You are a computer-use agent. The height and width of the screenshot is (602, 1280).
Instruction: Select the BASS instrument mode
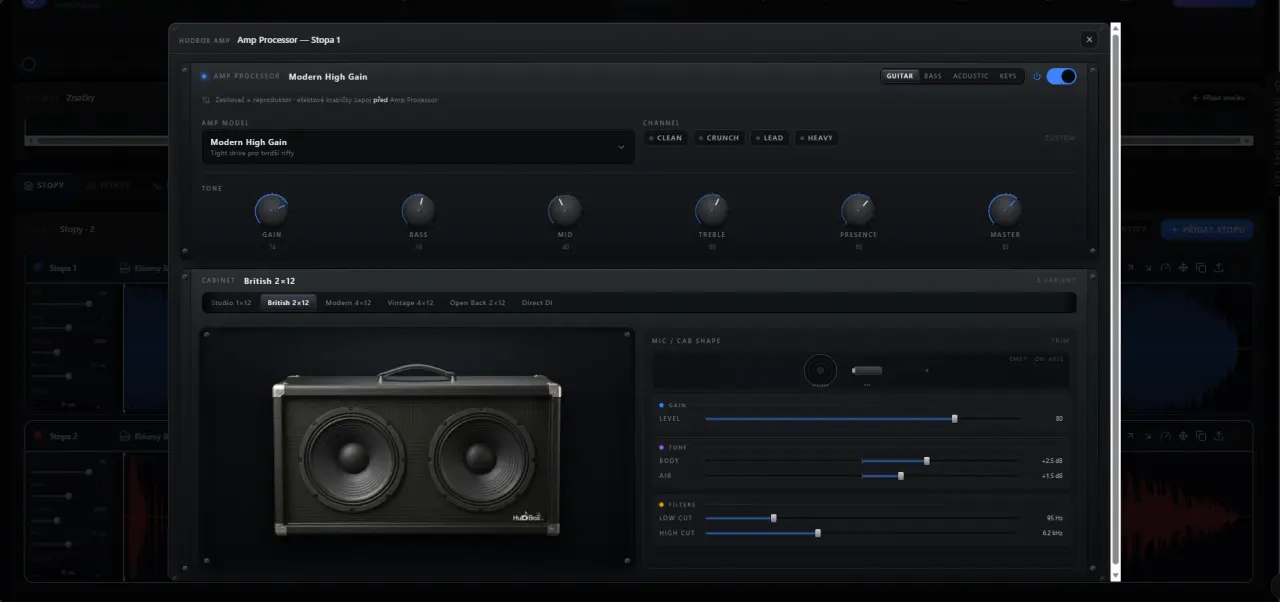coord(932,76)
